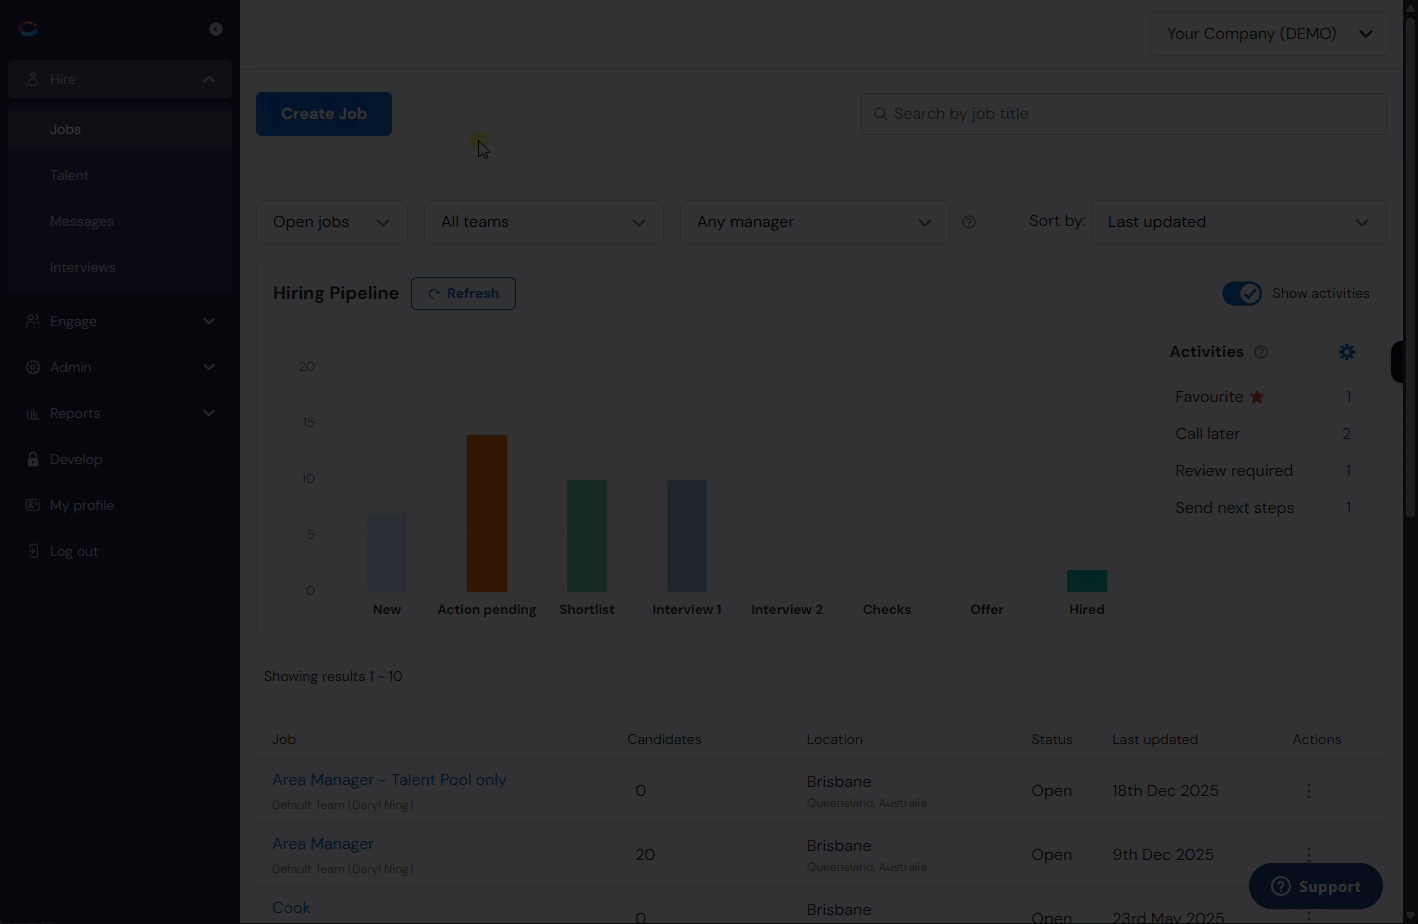Go to Interviews in the sidebar
The width and height of the screenshot is (1418, 924).
120,267
